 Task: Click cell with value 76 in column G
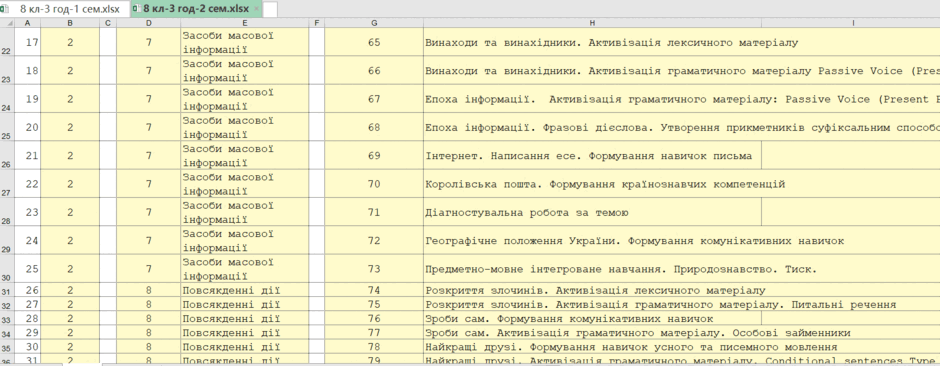point(374,318)
